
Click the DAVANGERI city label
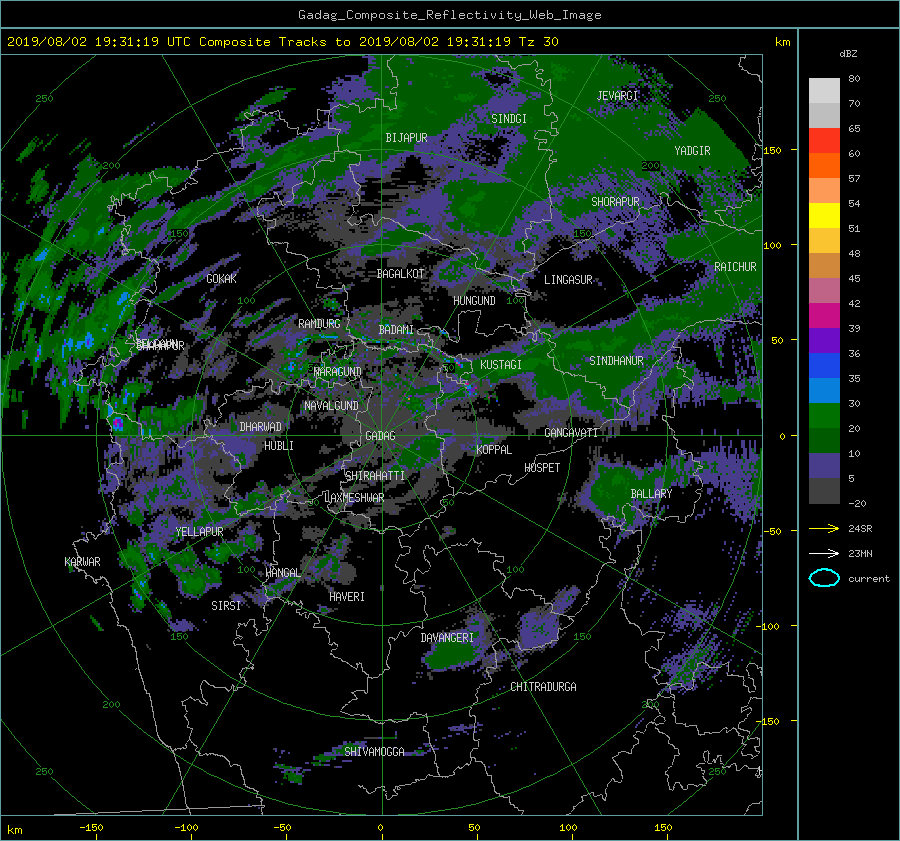[447, 637]
